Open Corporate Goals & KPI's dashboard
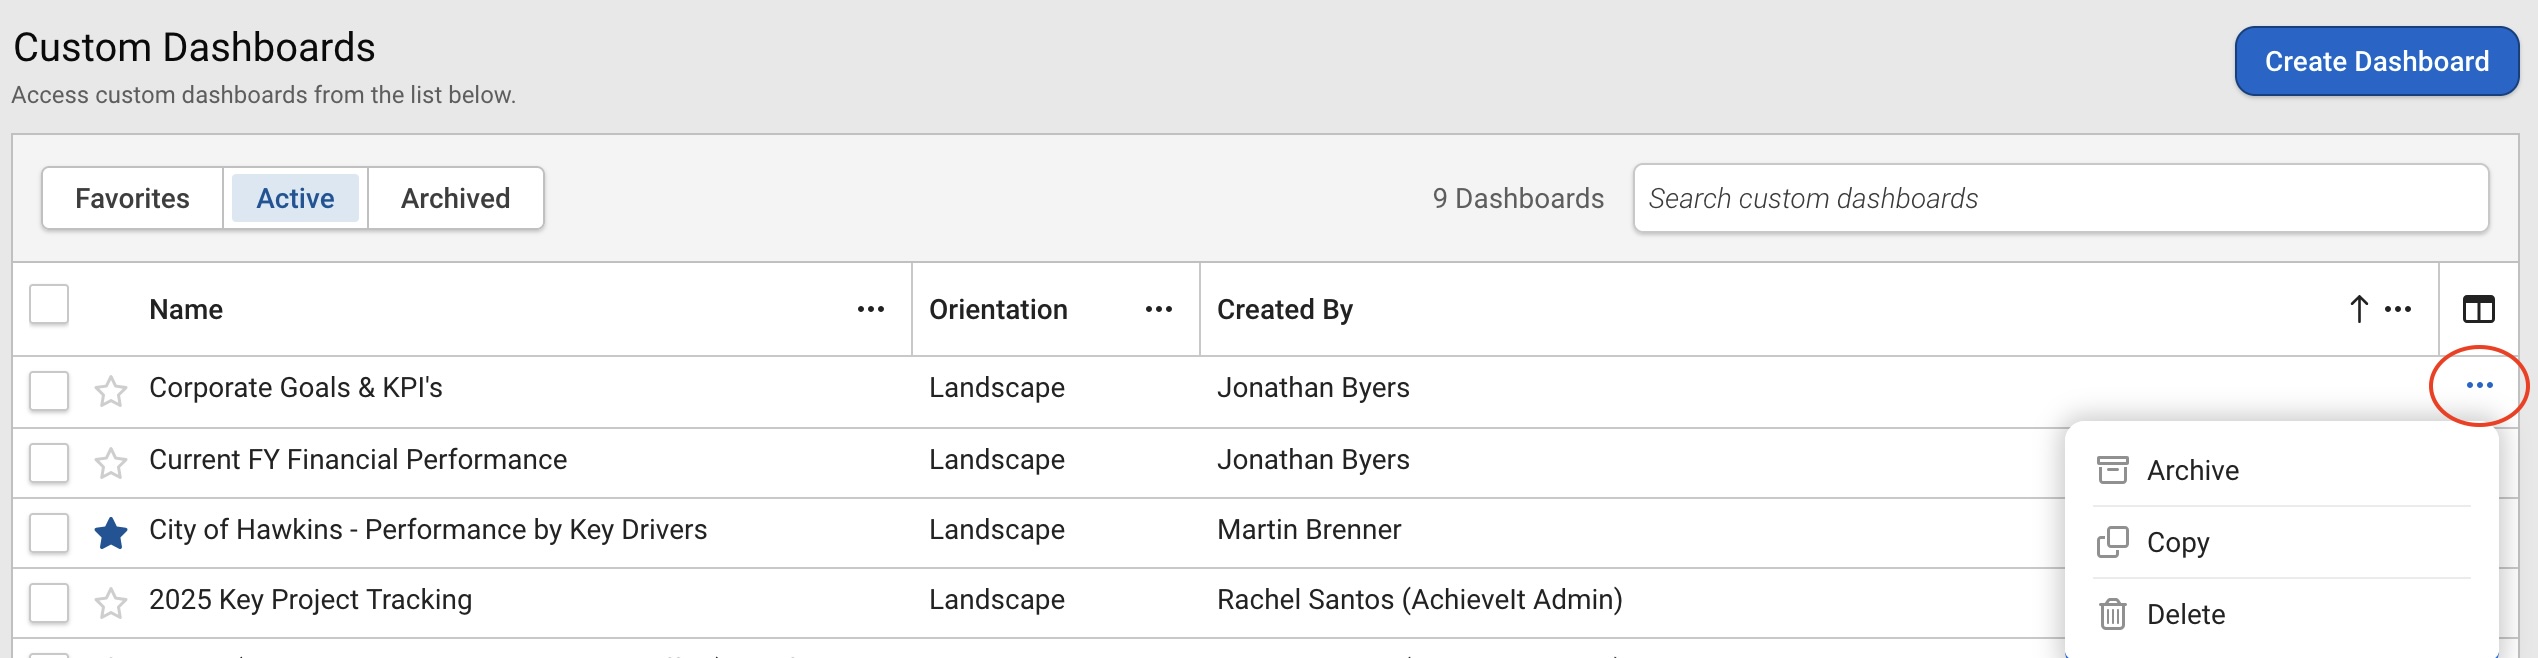The height and width of the screenshot is (658, 2538). click(x=295, y=388)
